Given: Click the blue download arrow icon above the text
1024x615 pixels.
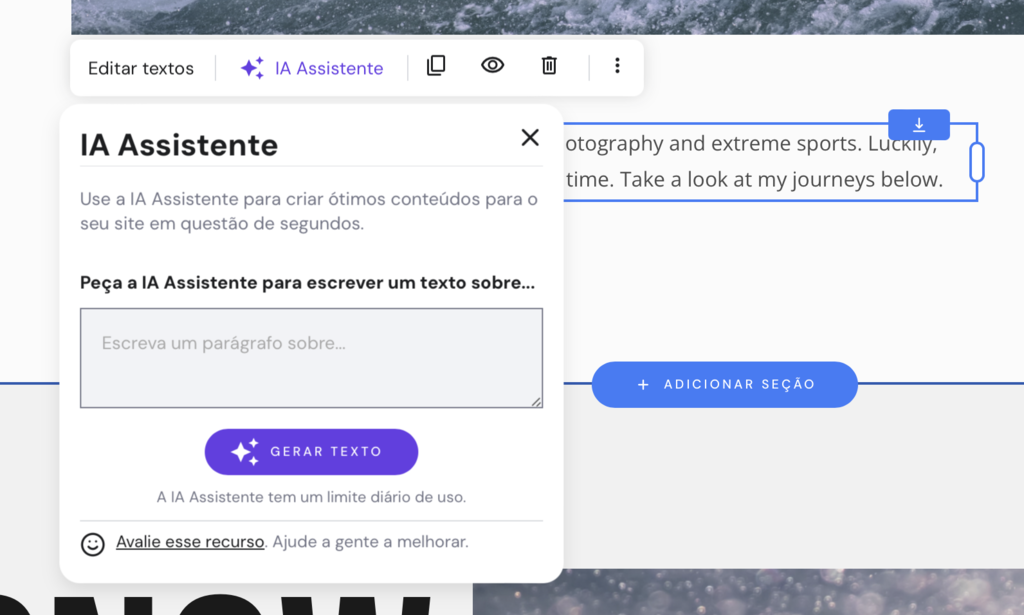Looking at the screenshot, I should point(918,124).
